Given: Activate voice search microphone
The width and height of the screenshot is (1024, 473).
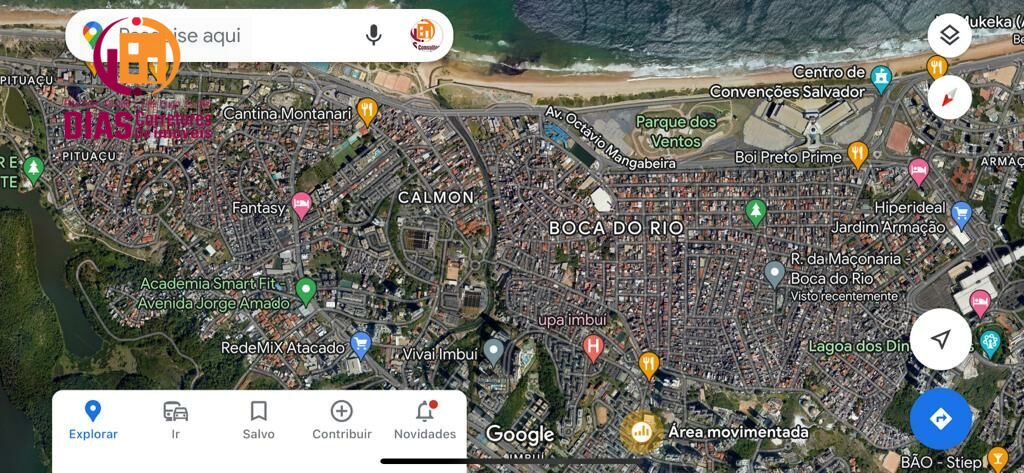Looking at the screenshot, I should (x=374, y=35).
